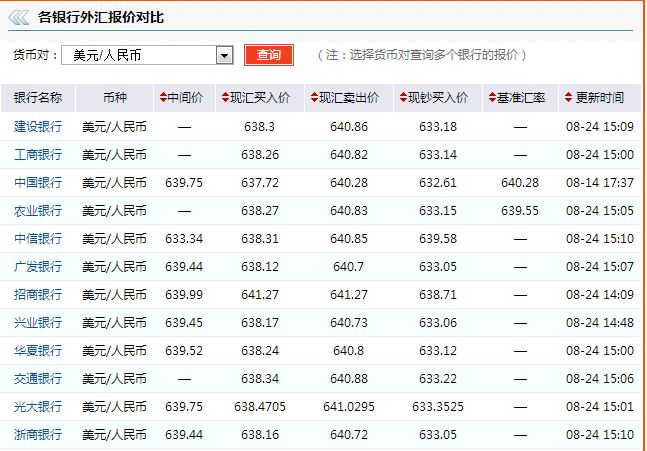Open the 招商银行 link
The width and height of the screenshot is (647, 451).
pyautogui.click(x=38, y=295)
